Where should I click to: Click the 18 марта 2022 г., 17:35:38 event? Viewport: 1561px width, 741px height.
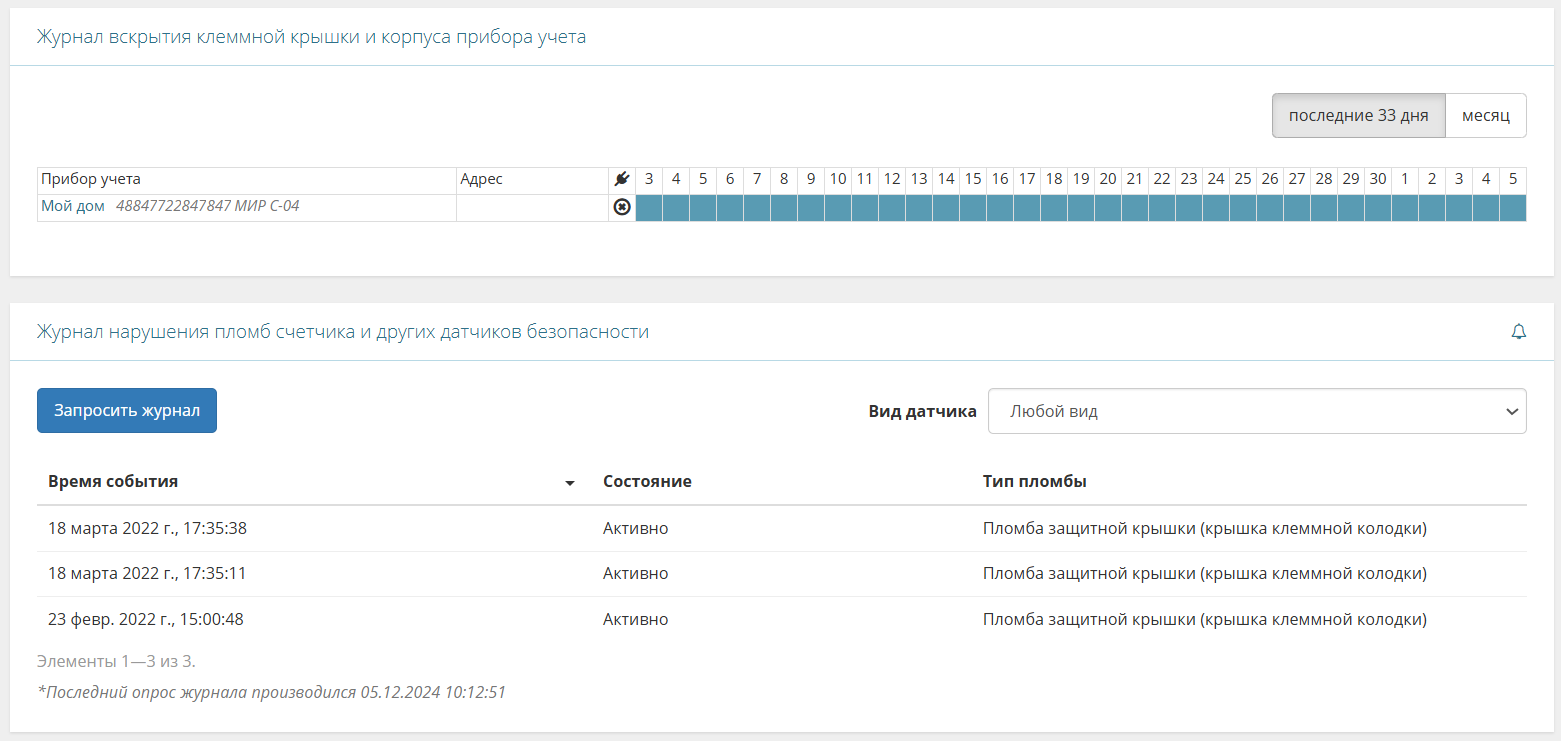pyautogui.click(x=147, y=528)
